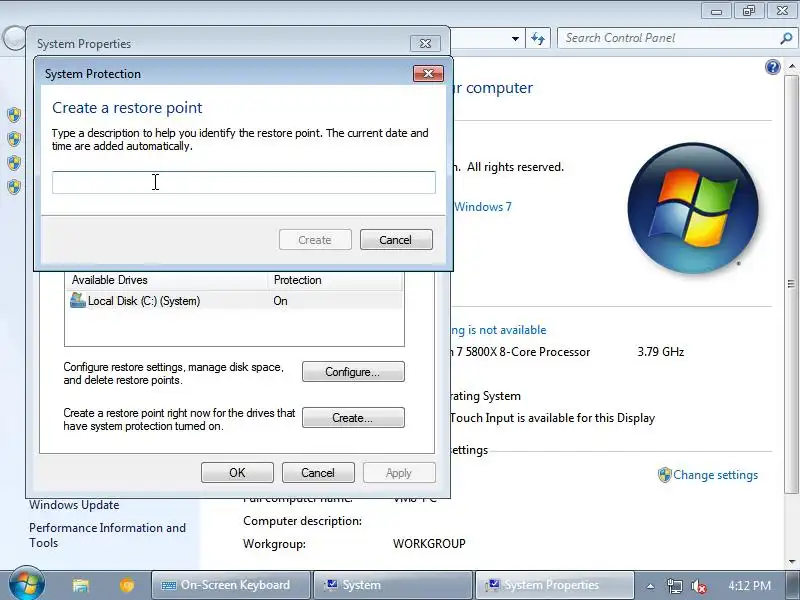Switch to System Properties taskbar button

coord(555,585)
